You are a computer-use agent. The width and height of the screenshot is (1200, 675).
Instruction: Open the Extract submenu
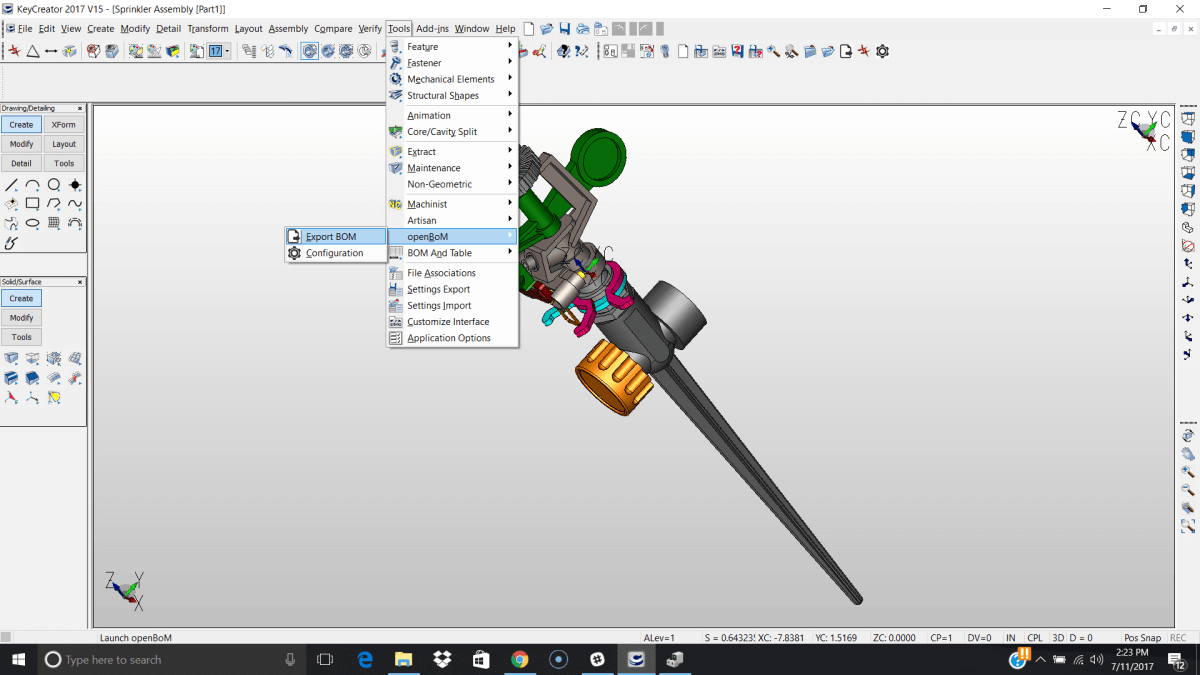click(x=452, y=152)
